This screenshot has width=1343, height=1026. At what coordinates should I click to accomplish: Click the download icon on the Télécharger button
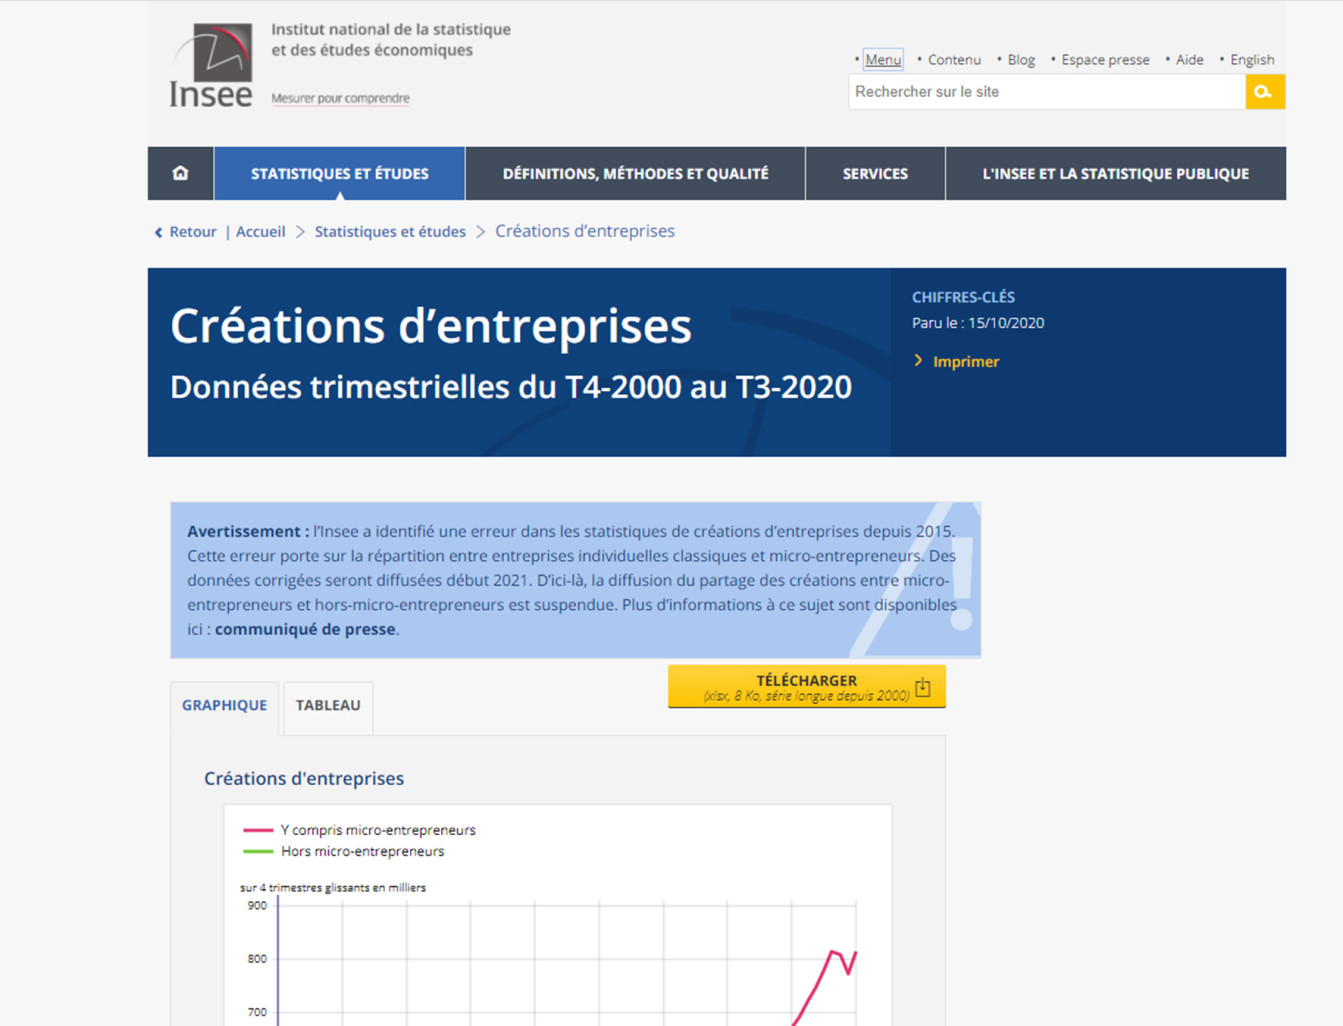pos(922,686)
